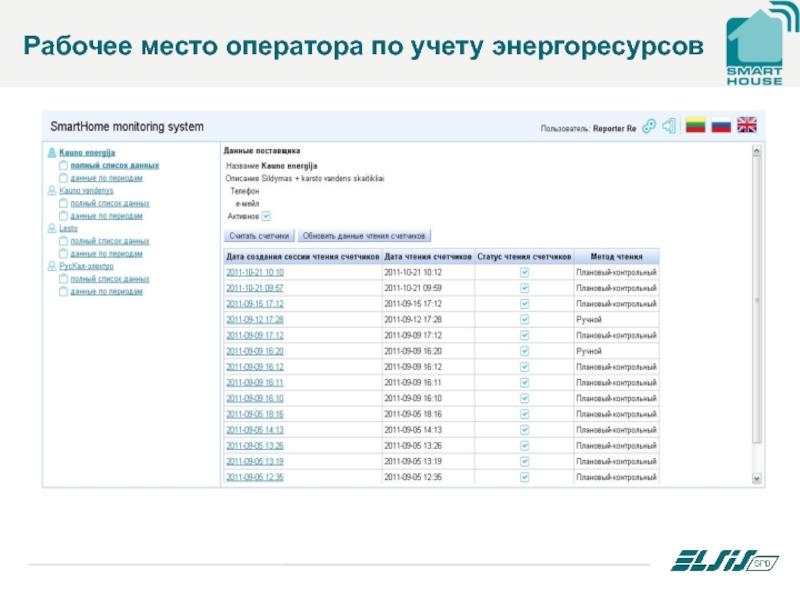This screenshot has height=600, width=800.
Task: Click the user icon beside РусКап-электро
Action: click(52, 266)
